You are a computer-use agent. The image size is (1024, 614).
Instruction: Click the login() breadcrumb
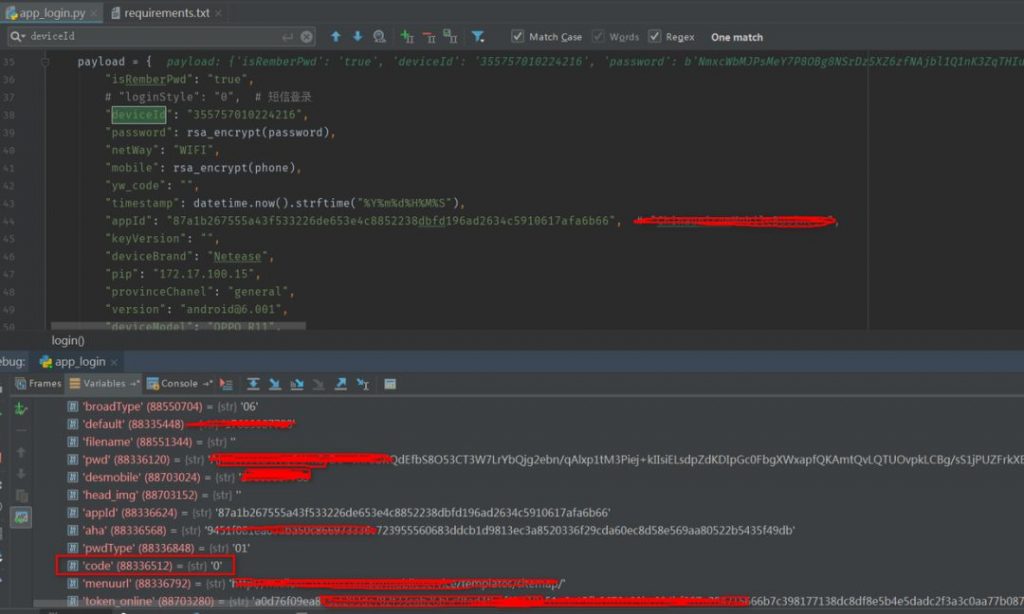tap(68, 340)
